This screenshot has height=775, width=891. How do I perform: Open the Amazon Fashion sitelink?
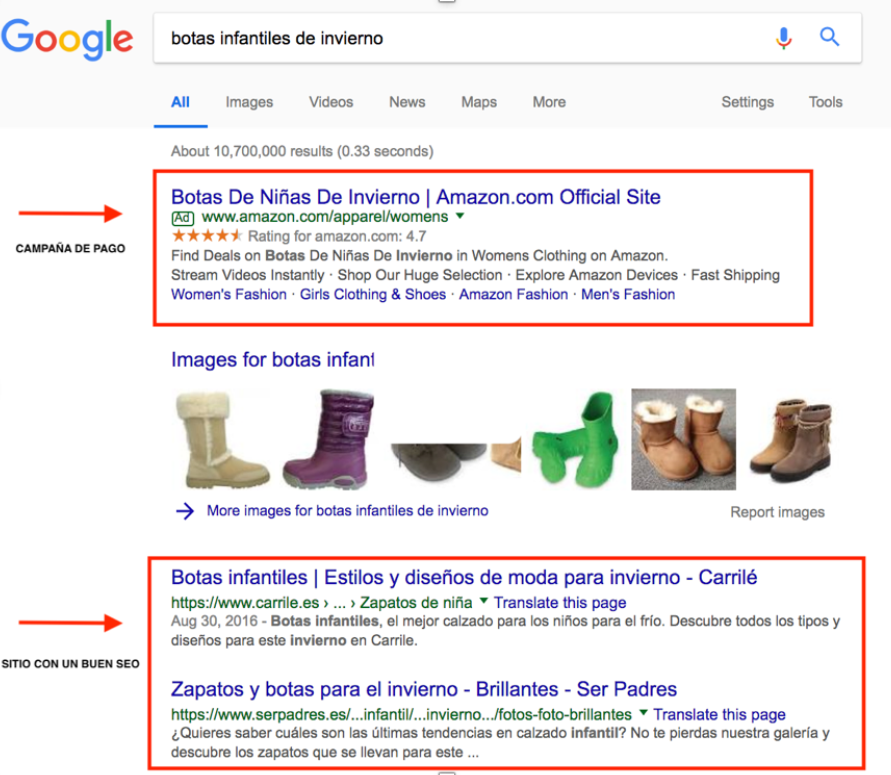[513, 294]
